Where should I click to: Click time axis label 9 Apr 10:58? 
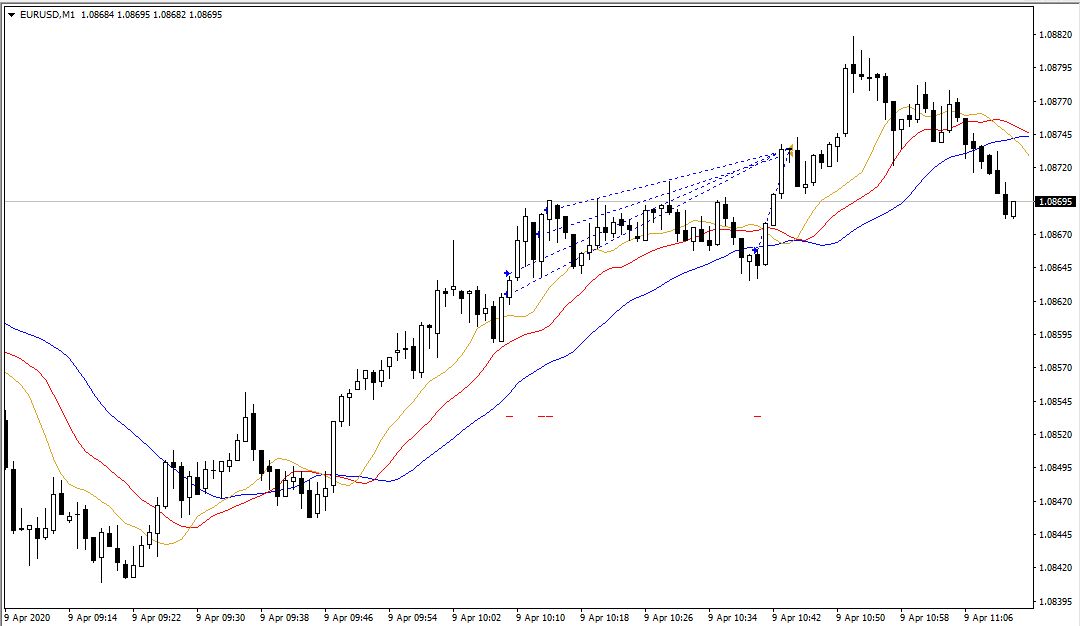click(925, 618)
